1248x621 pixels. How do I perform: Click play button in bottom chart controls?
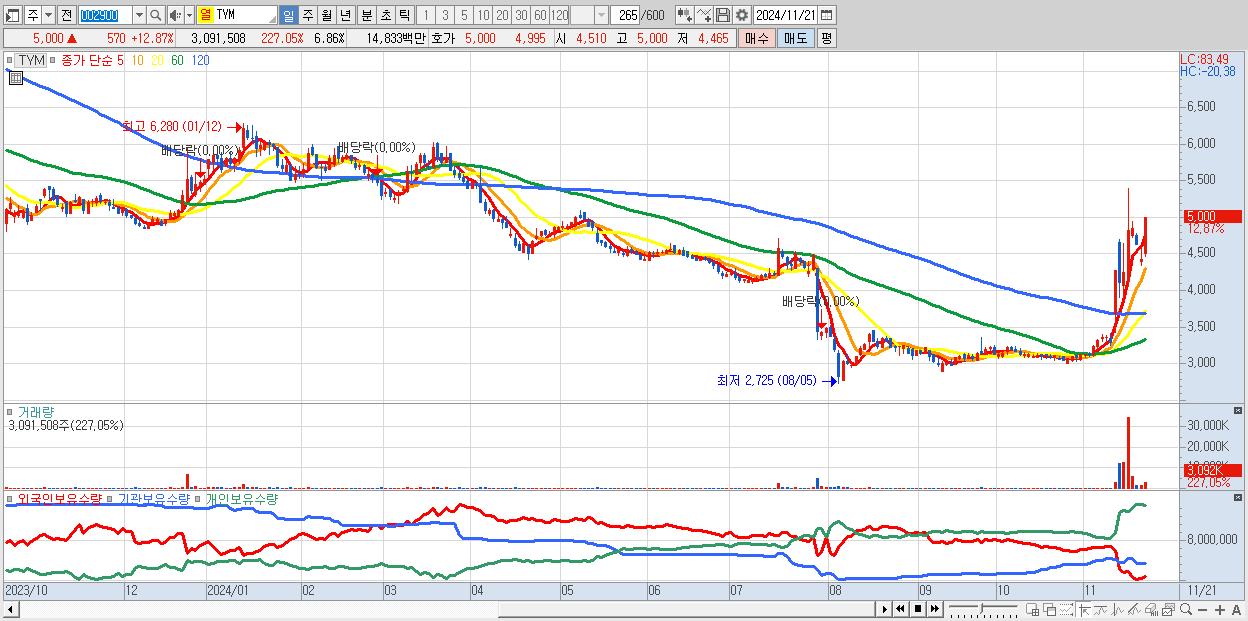tap(884, 609)
